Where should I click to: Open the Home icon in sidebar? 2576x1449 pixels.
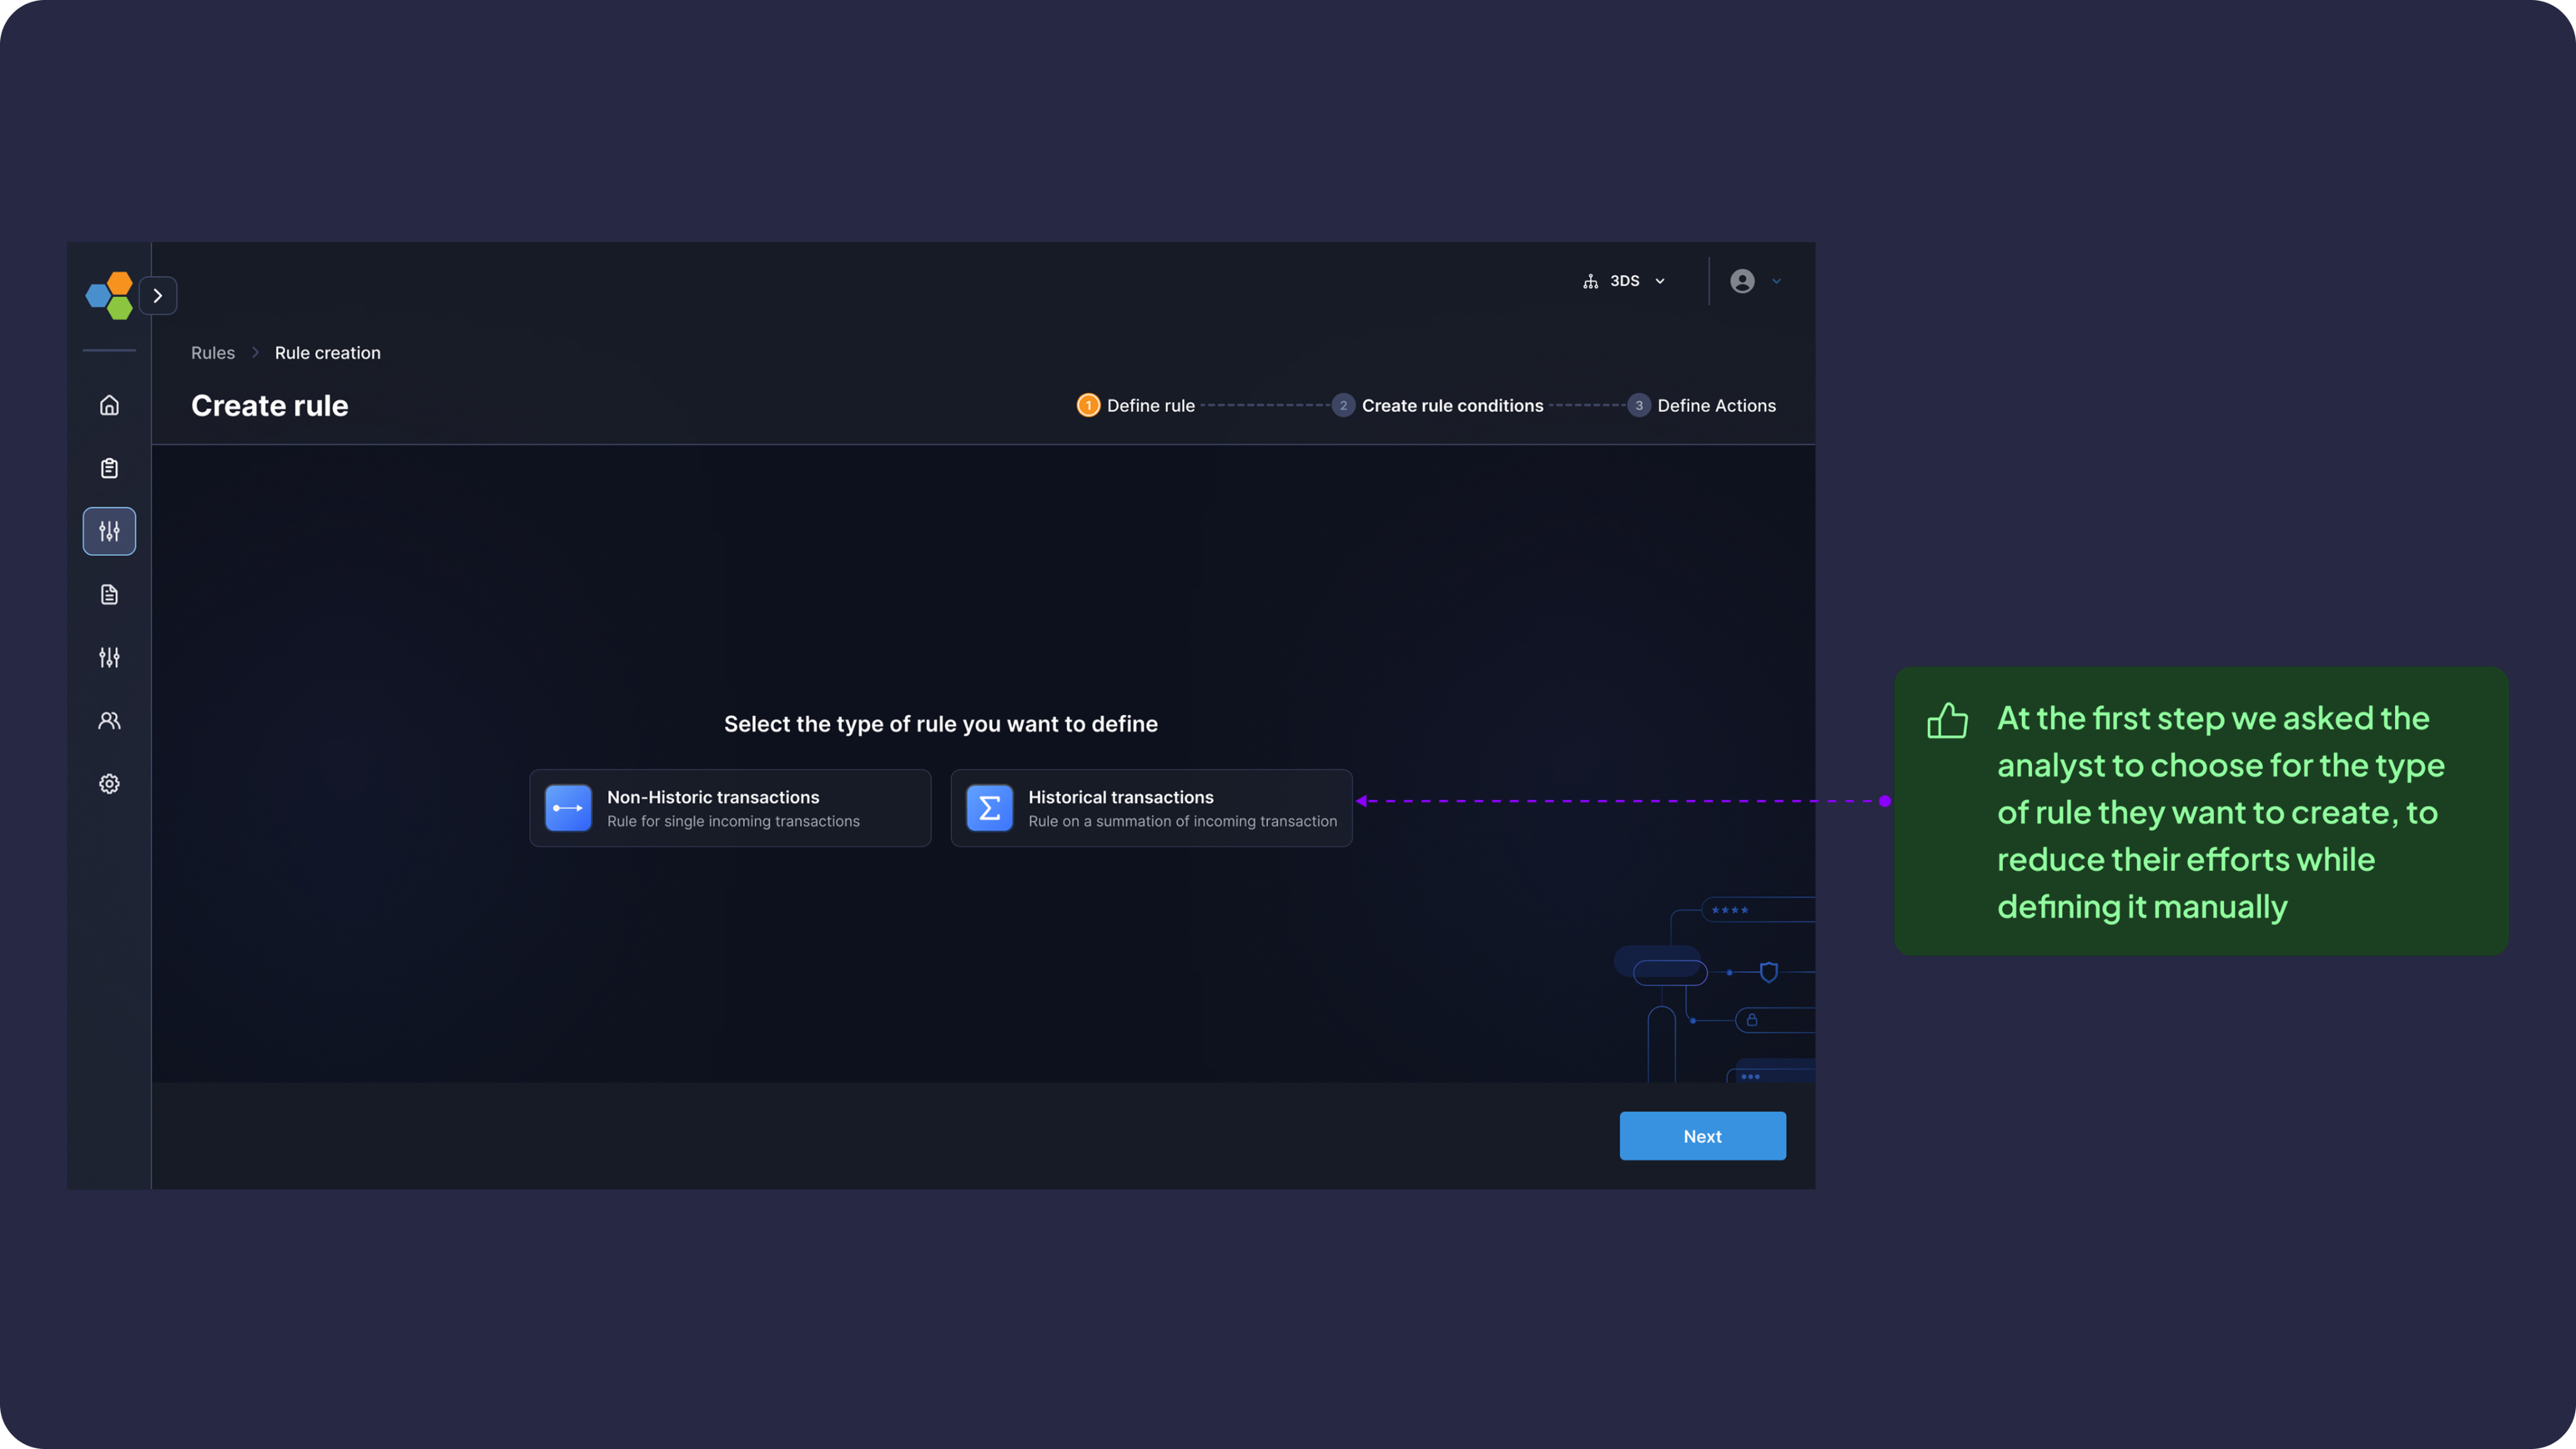(109, 405)
